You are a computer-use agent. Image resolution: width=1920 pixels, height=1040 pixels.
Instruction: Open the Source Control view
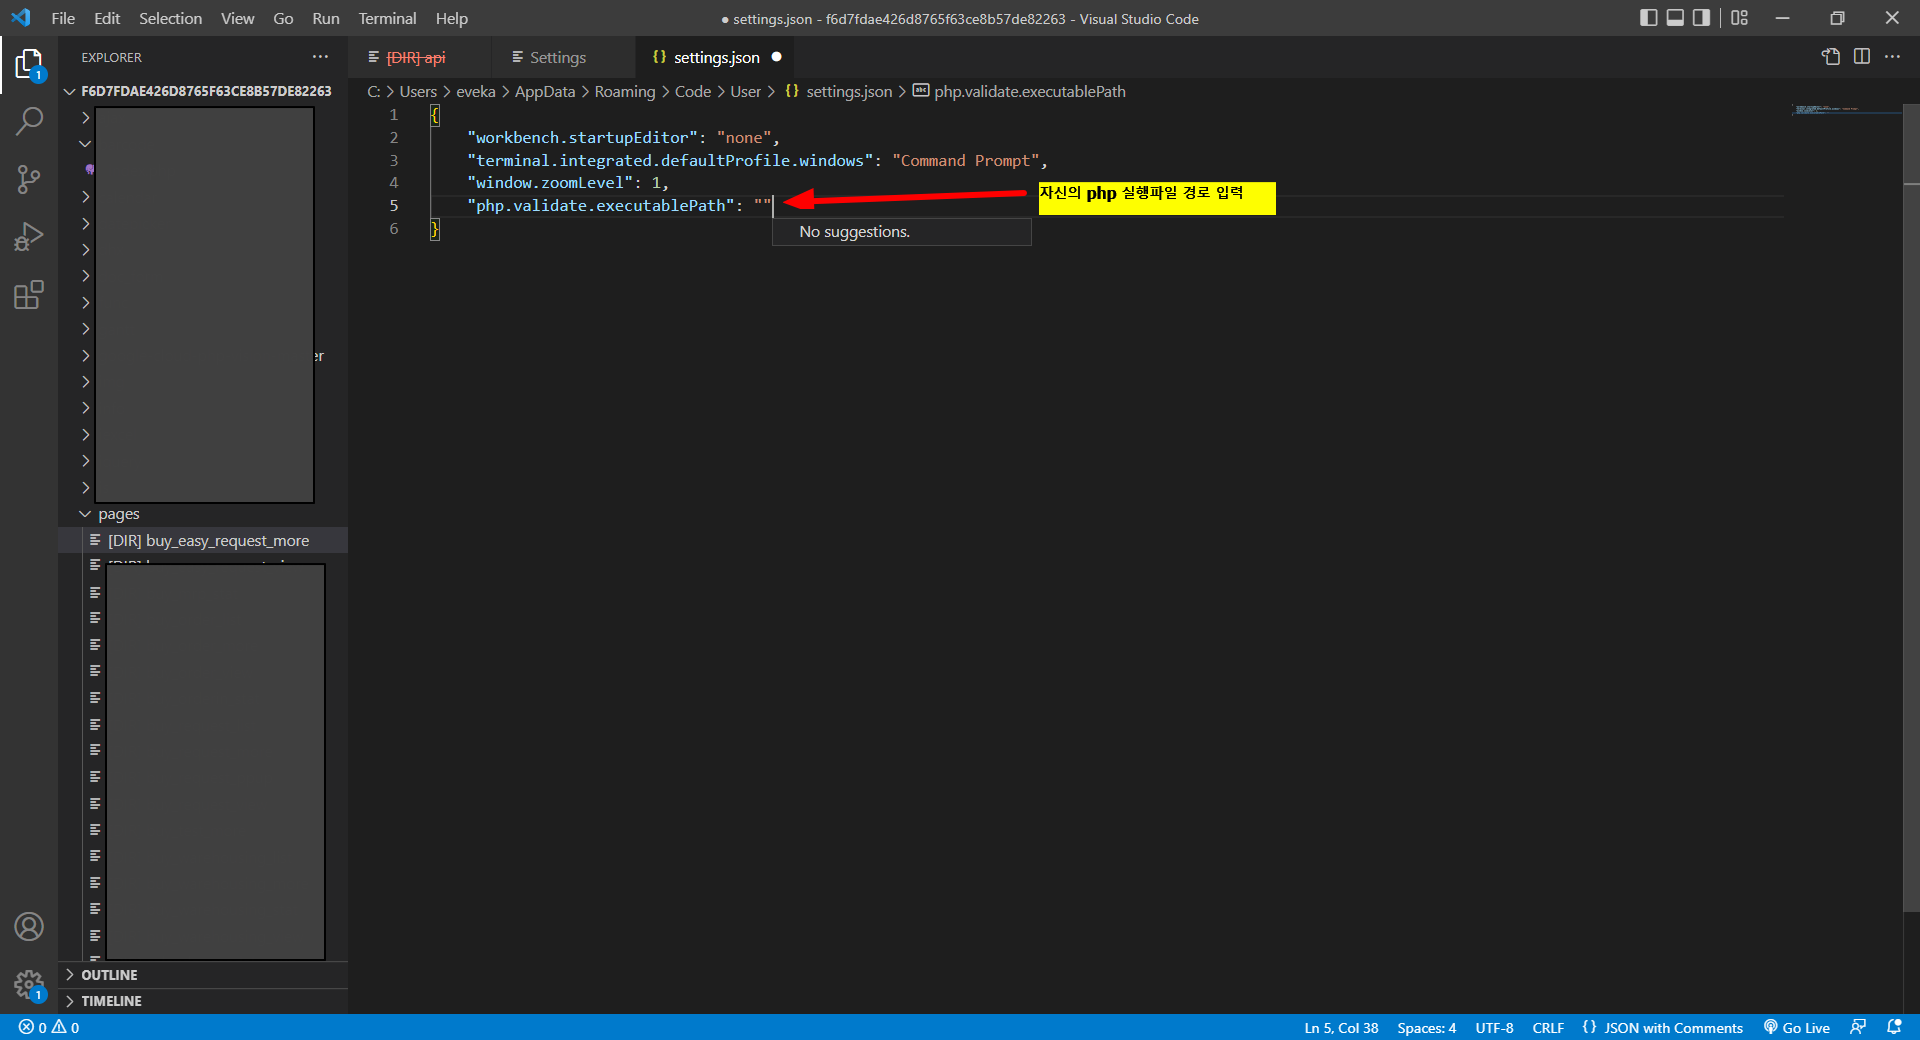pyautogui.click(x=29, y=178)
